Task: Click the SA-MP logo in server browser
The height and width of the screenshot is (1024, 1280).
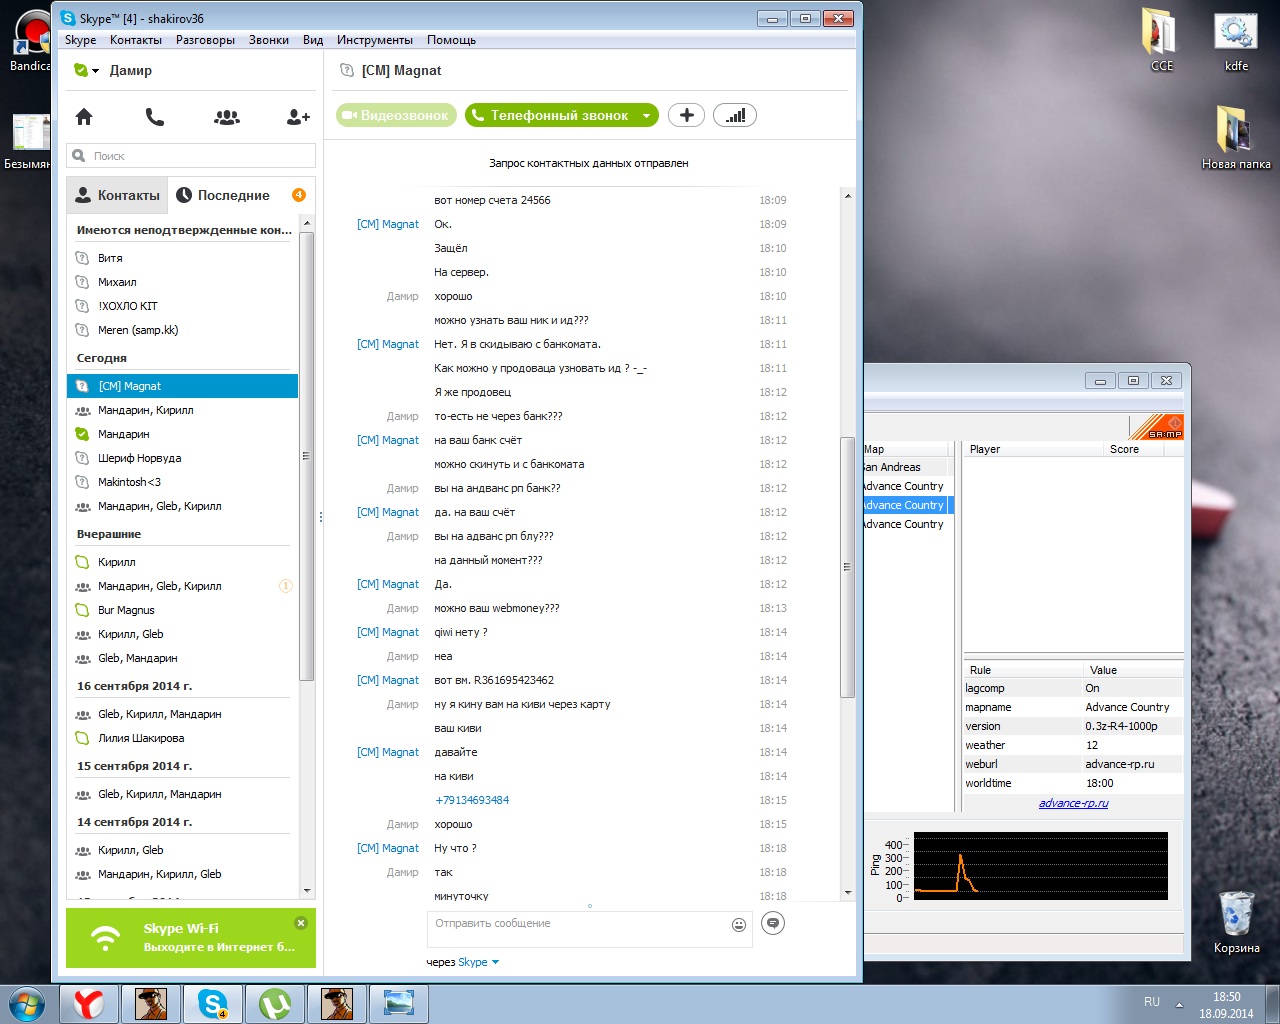Action: pos(1157,427)
